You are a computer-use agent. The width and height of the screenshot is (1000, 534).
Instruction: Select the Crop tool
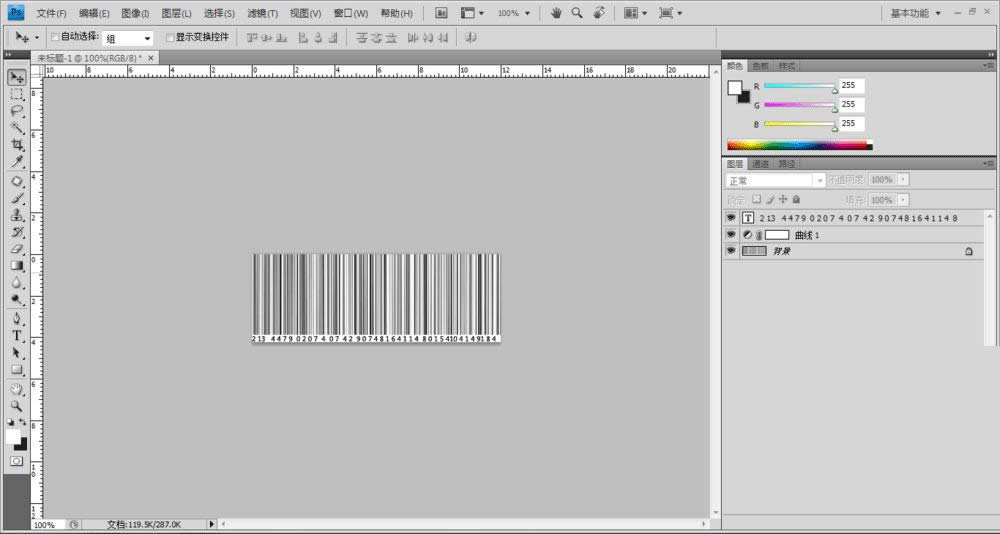coord(17,145)
